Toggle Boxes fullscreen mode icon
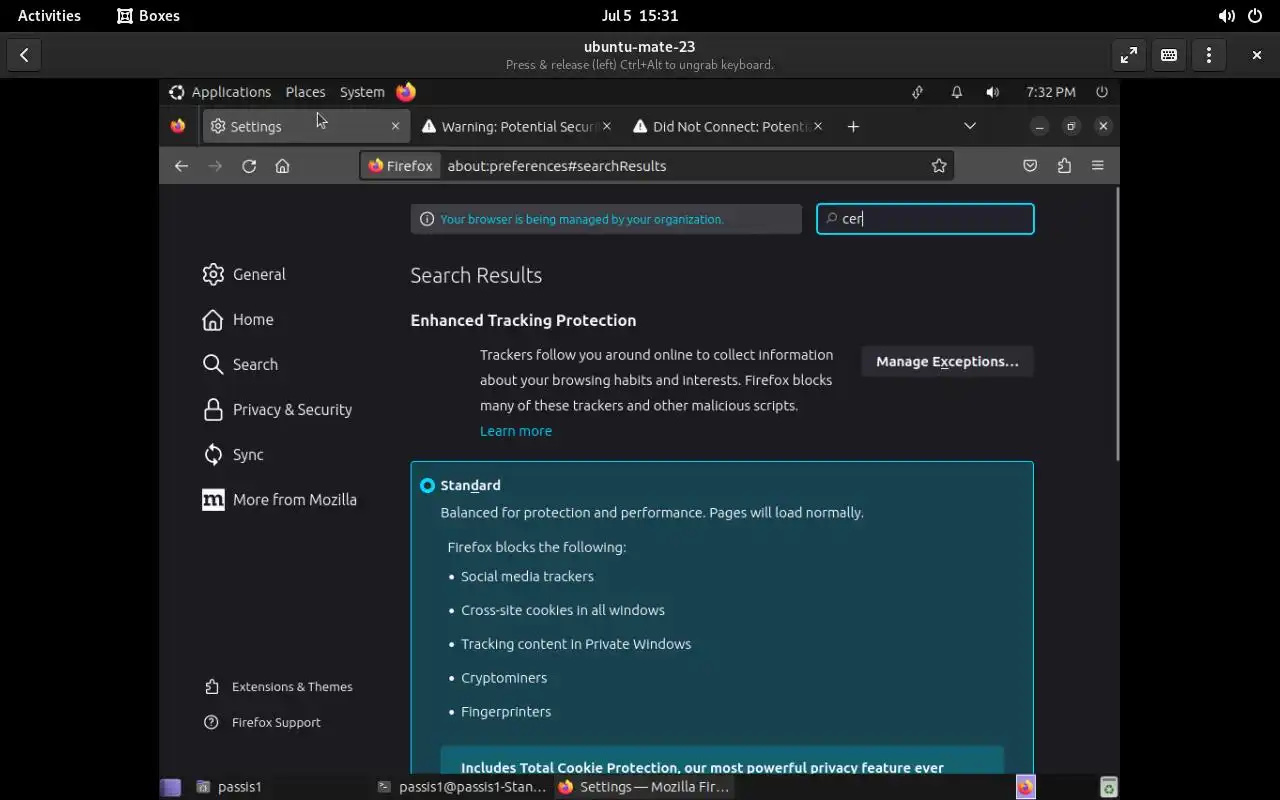The width and height of the screenshot is (1280, 800). pyautogui.click(x=1128, y=55)
